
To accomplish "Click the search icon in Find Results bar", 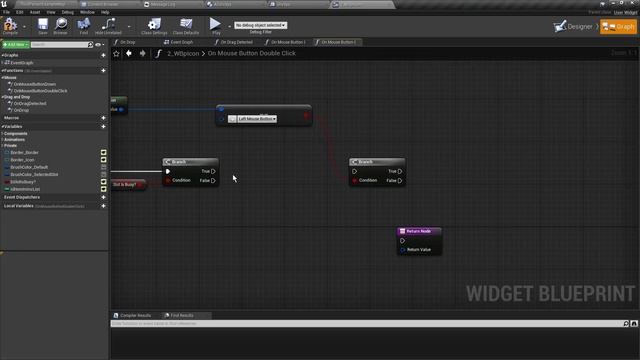I will point(626,324).
